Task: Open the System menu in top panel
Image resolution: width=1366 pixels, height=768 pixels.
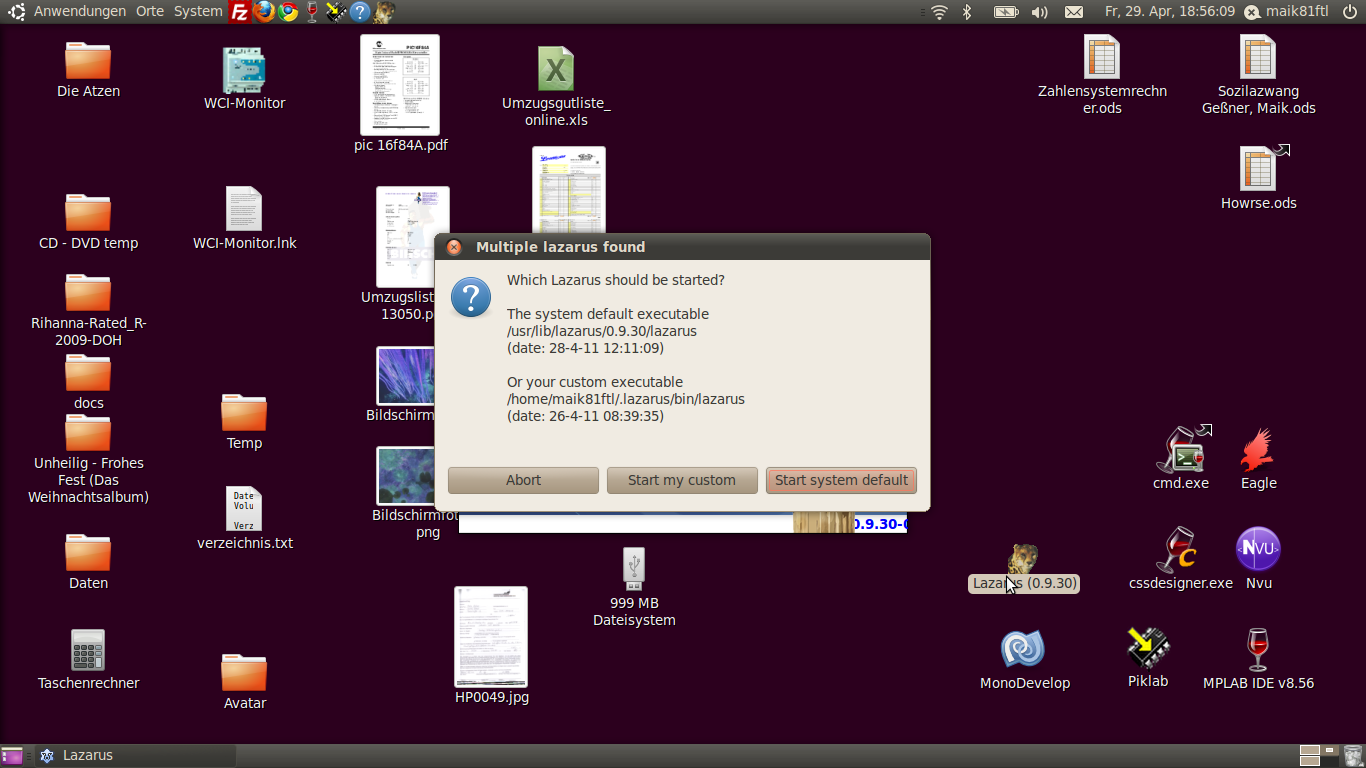Action: [198, 11]
